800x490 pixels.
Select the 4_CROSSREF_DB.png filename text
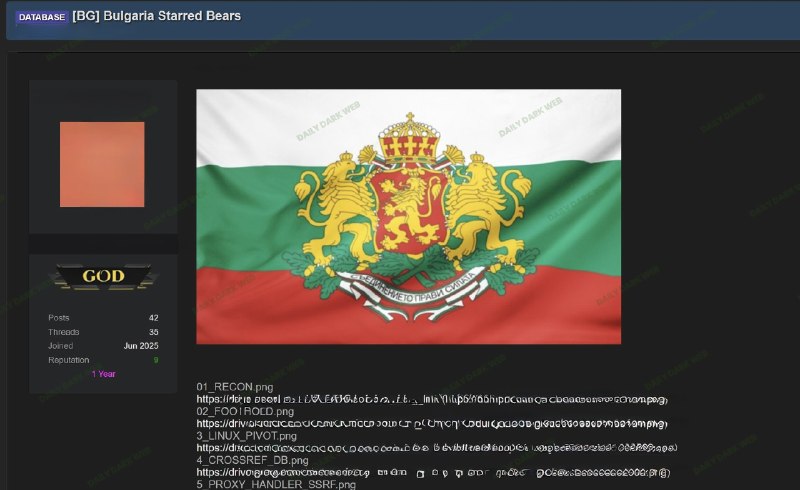[253, 460]
